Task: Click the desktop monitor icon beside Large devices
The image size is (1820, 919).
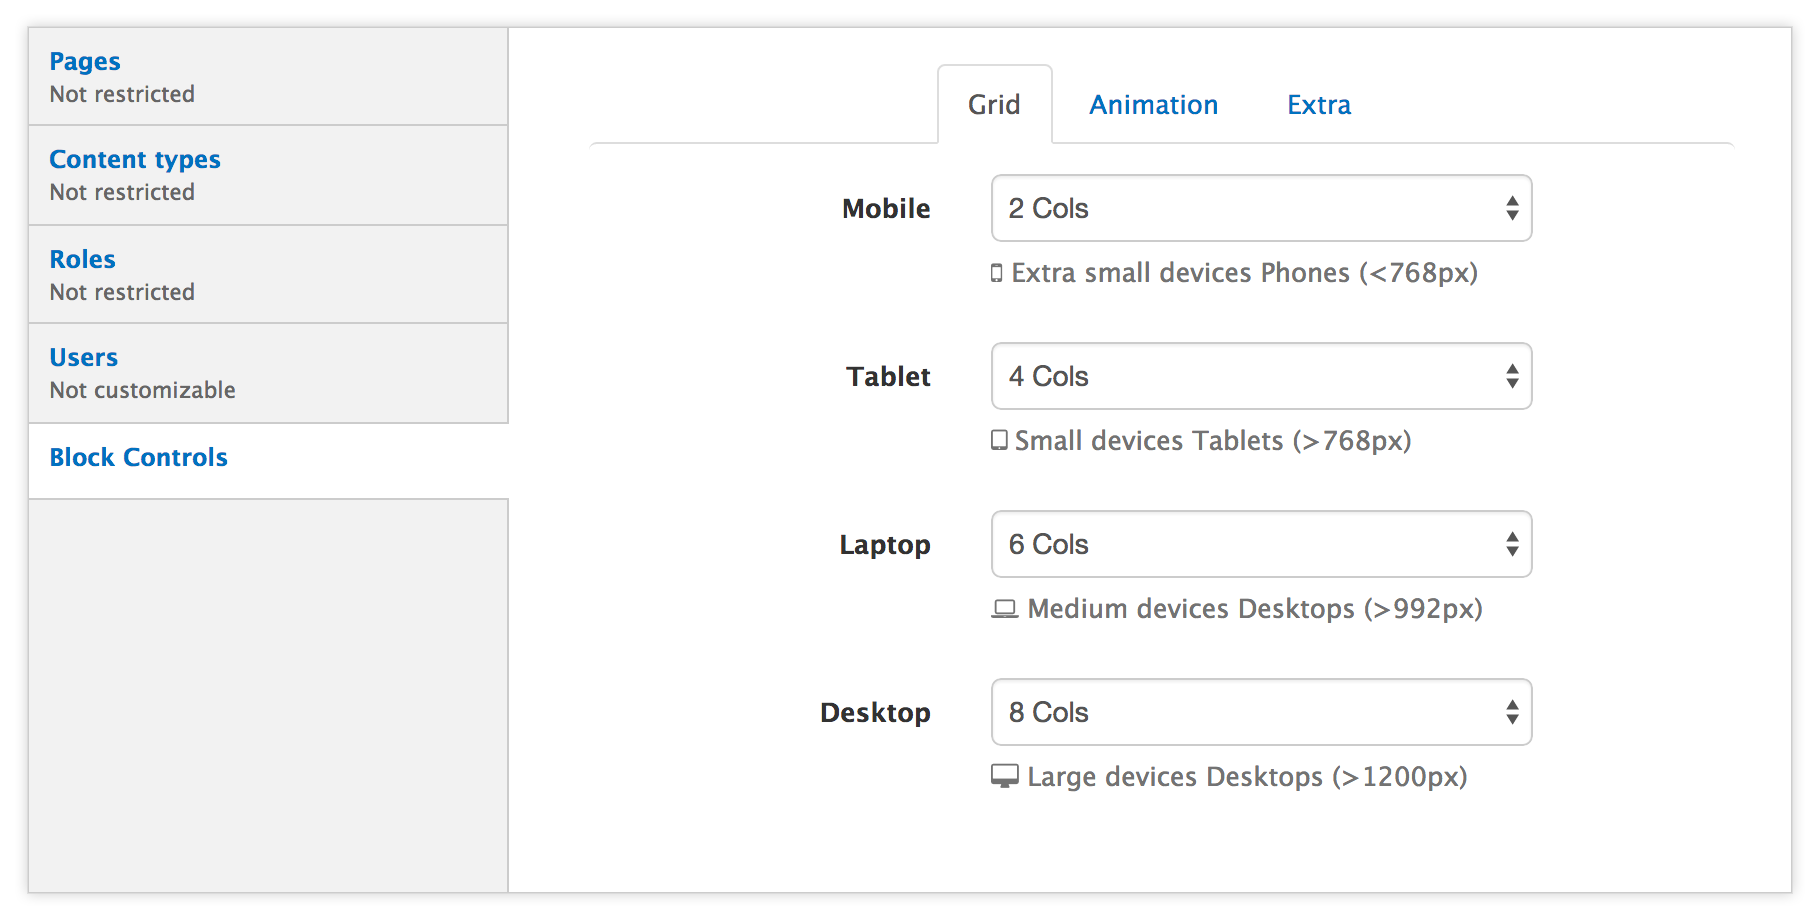Action: click(x=1004, y=777)
